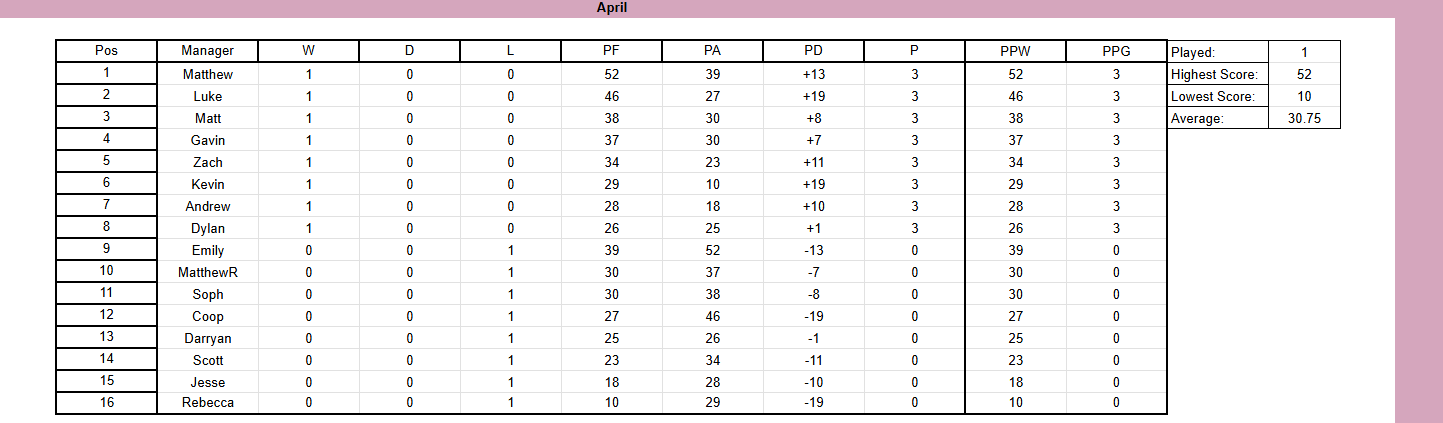This screenshot has width=1443, height=423.
Task: Select Darryan's name cell
Action: [x=207, y=338]
